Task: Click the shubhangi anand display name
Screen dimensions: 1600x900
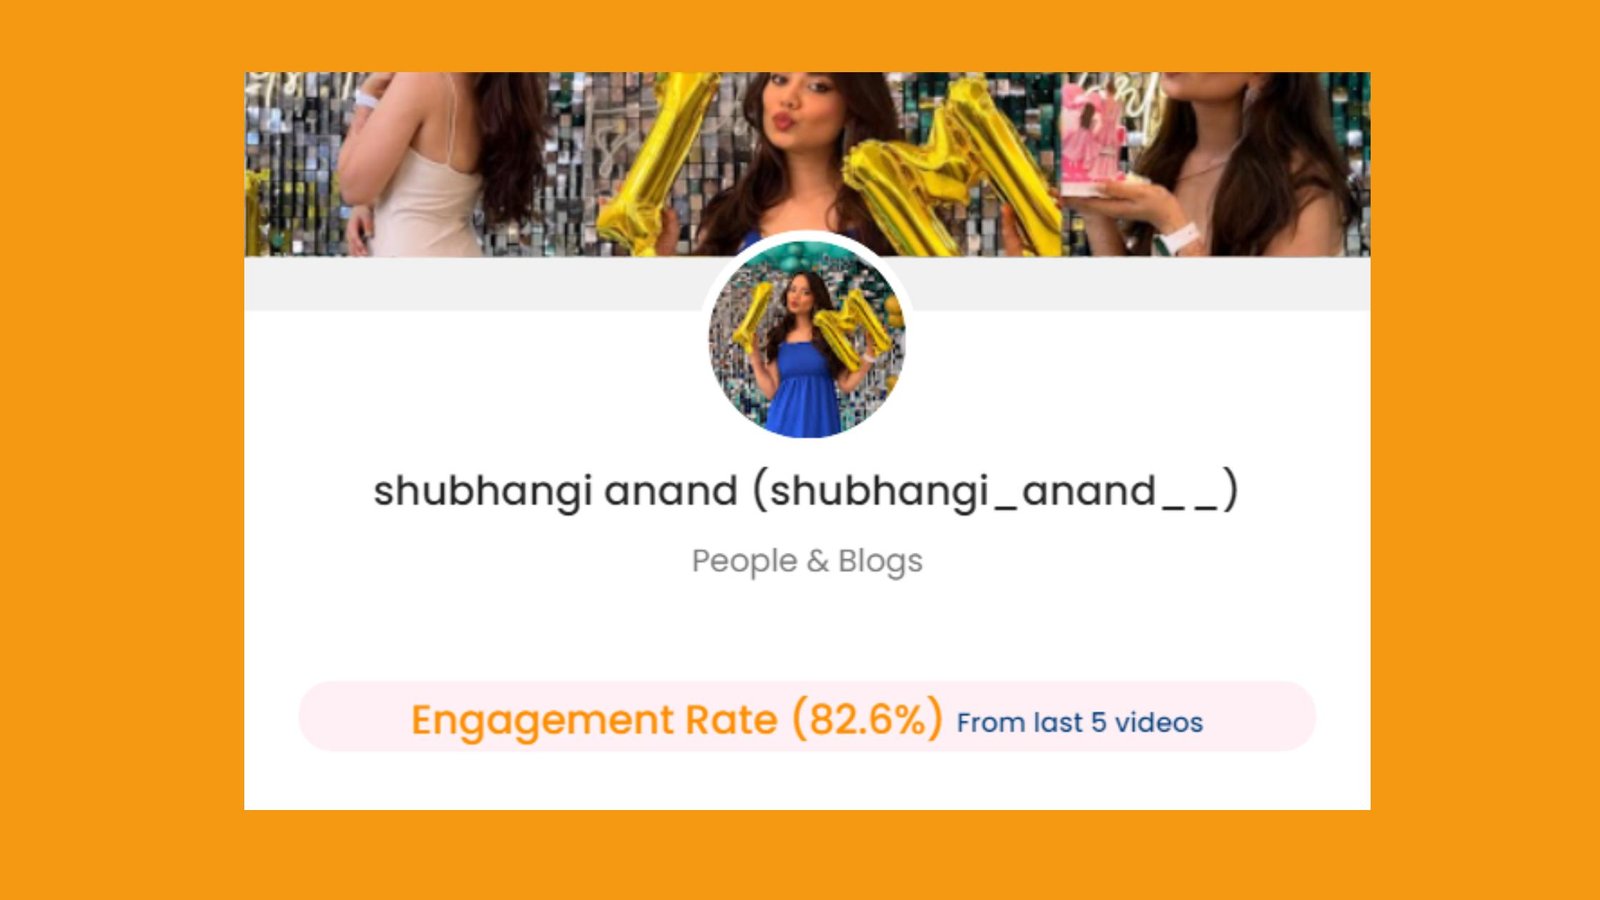Action: pyautogui.click(x=555, y=491)
